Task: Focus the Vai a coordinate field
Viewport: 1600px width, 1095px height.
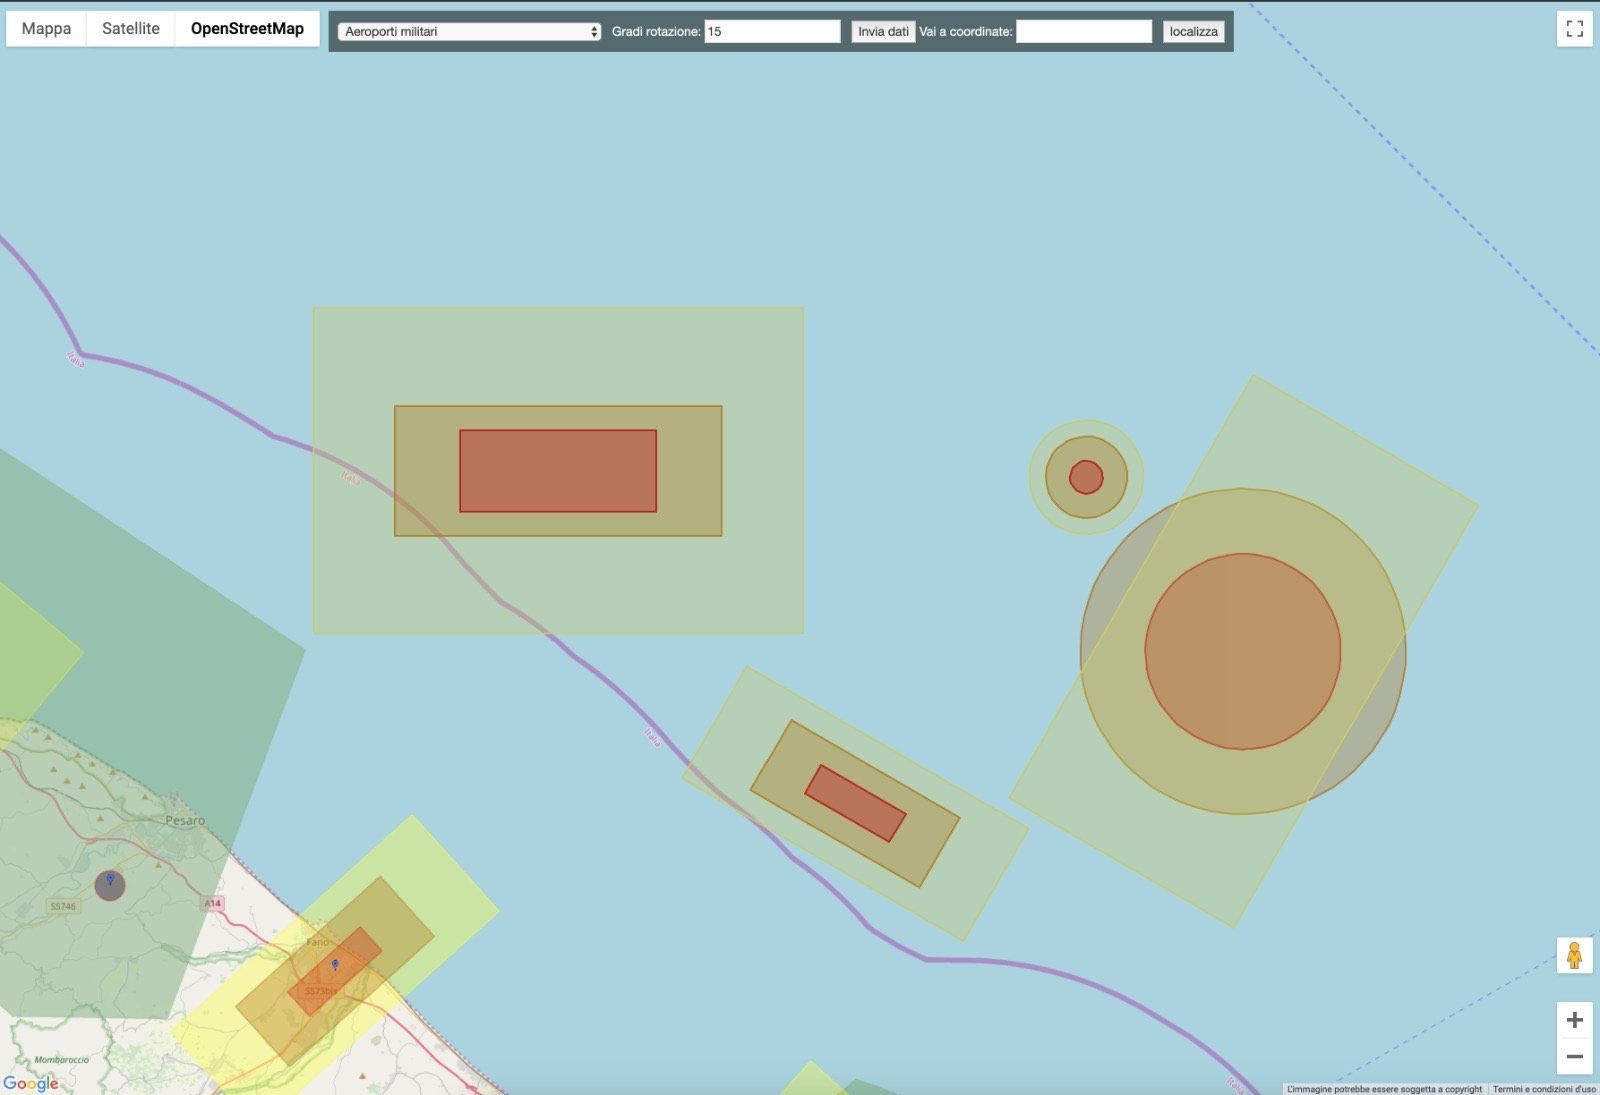Action: point(1084,31)
